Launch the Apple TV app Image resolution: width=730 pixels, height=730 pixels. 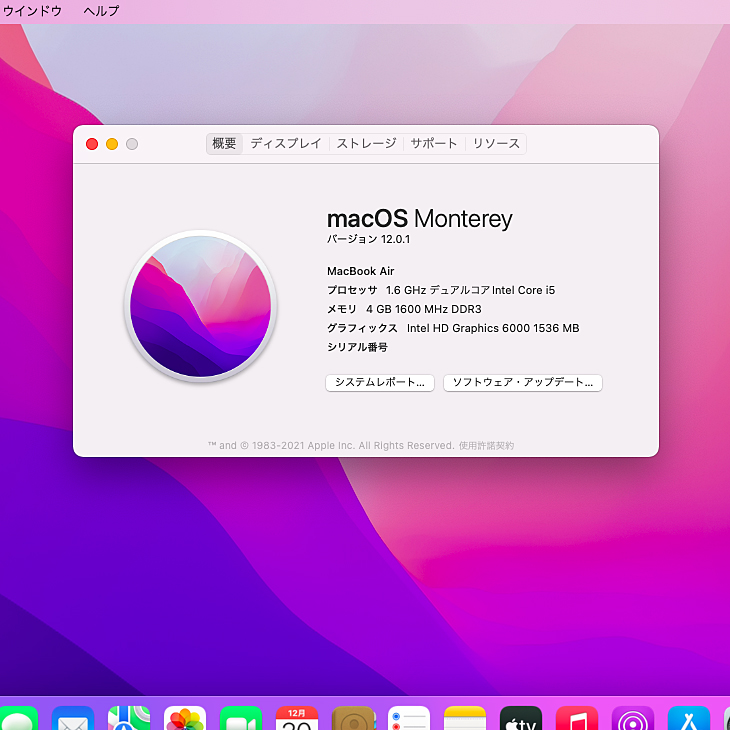(x=521, y=719)
